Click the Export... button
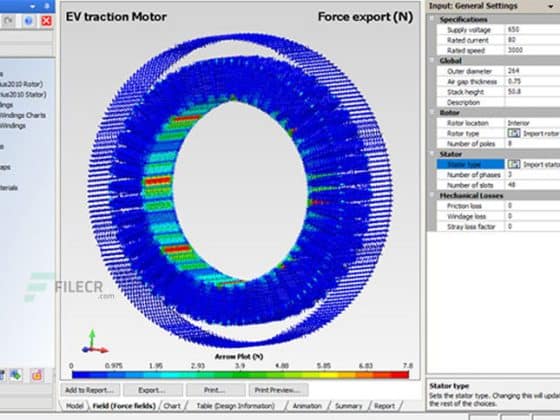560x420 pixels. [152, 390]
